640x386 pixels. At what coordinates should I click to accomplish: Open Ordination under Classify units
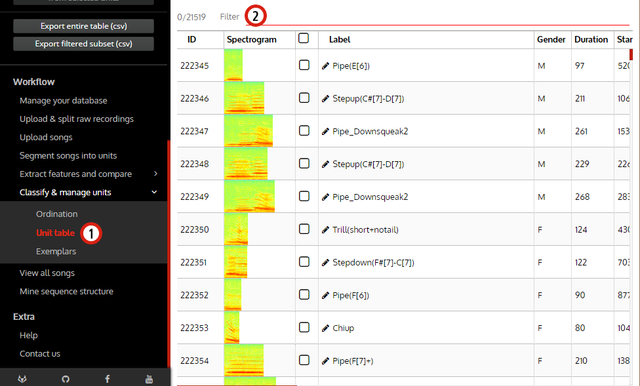click(57, 214)
